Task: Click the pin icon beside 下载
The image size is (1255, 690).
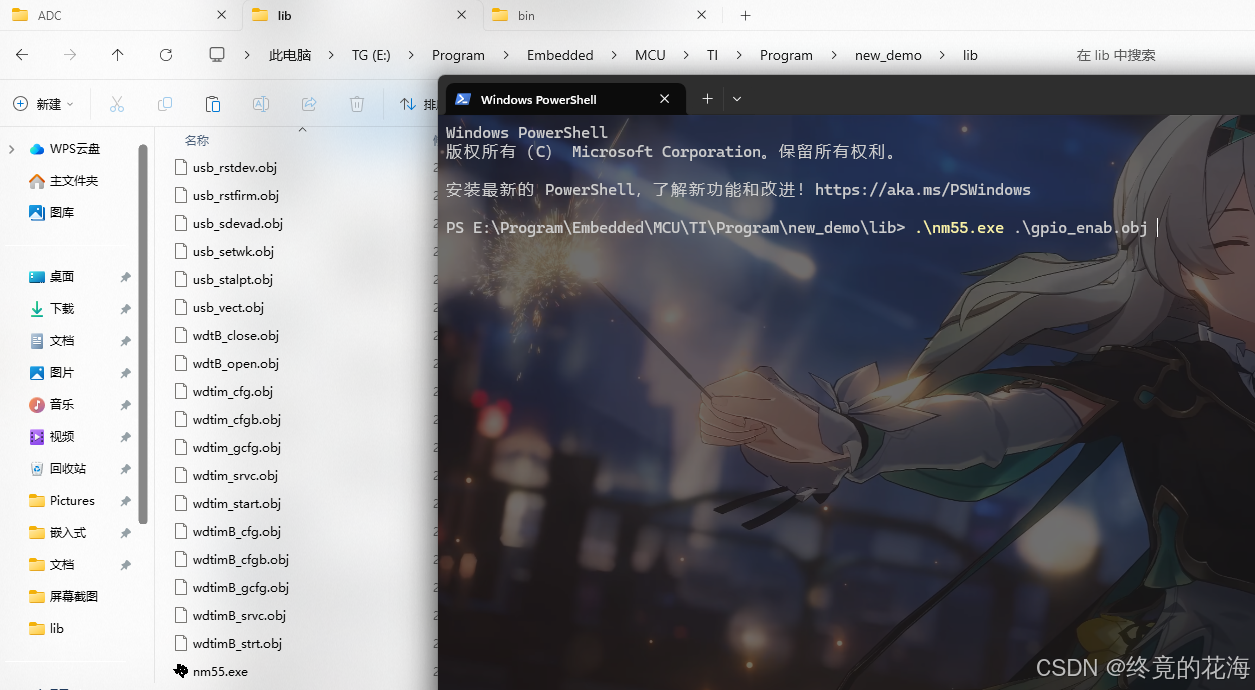Action: click(125, 309)
